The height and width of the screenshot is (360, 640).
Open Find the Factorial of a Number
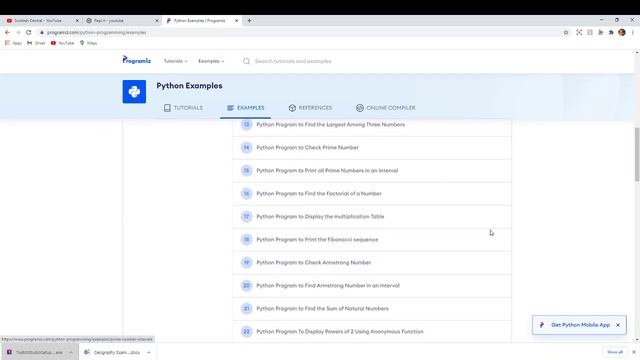coord(372,193)
